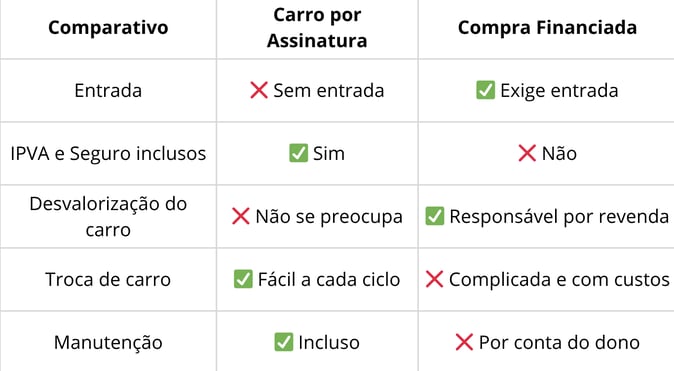Select the Manutenção row label
The width and height of the screenshot is (674, 371).
[108, 343]
